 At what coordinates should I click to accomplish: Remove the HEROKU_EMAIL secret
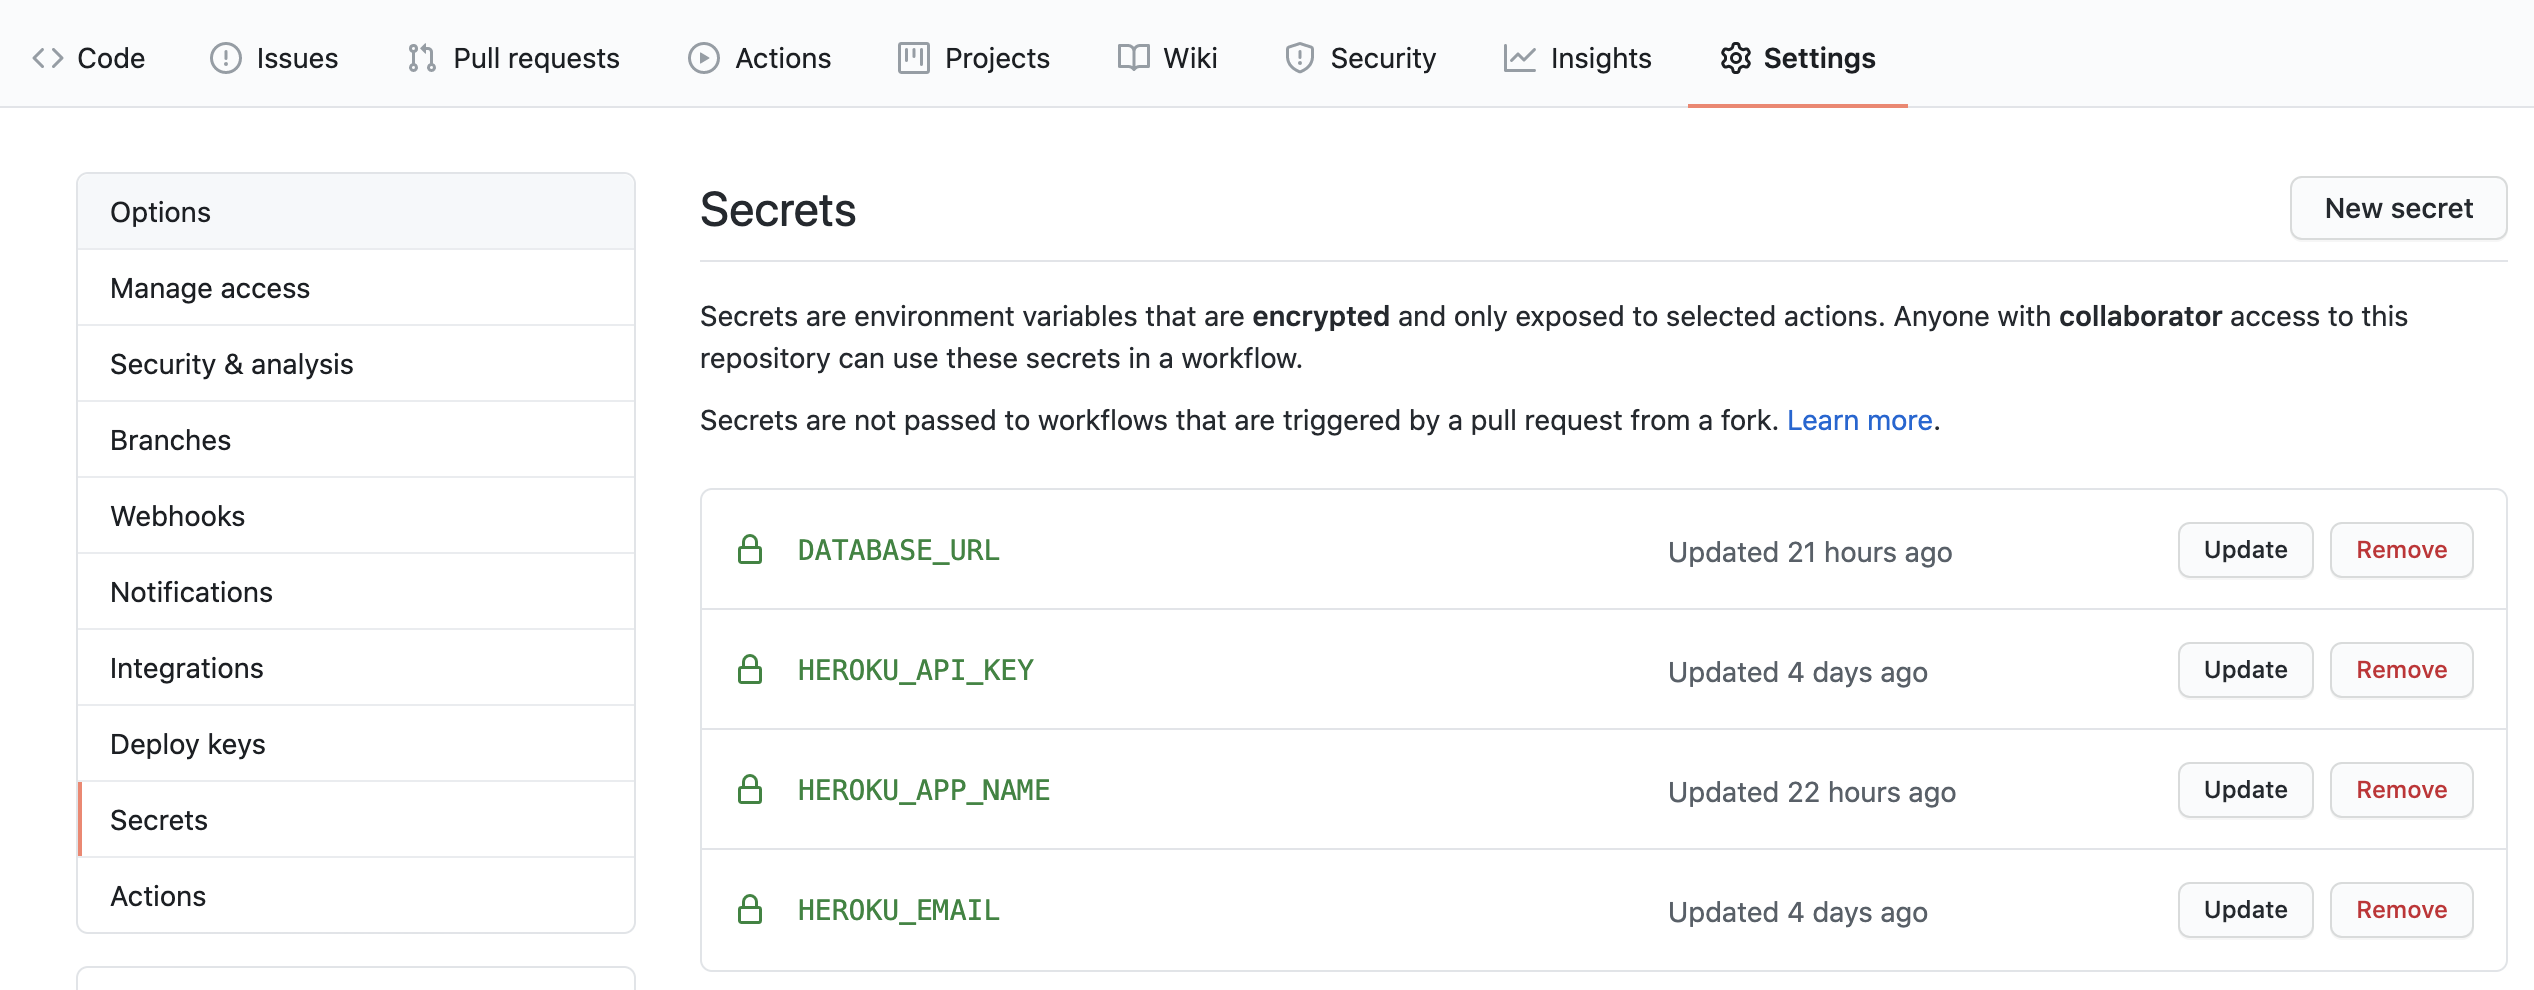(x=2401, y=910)
